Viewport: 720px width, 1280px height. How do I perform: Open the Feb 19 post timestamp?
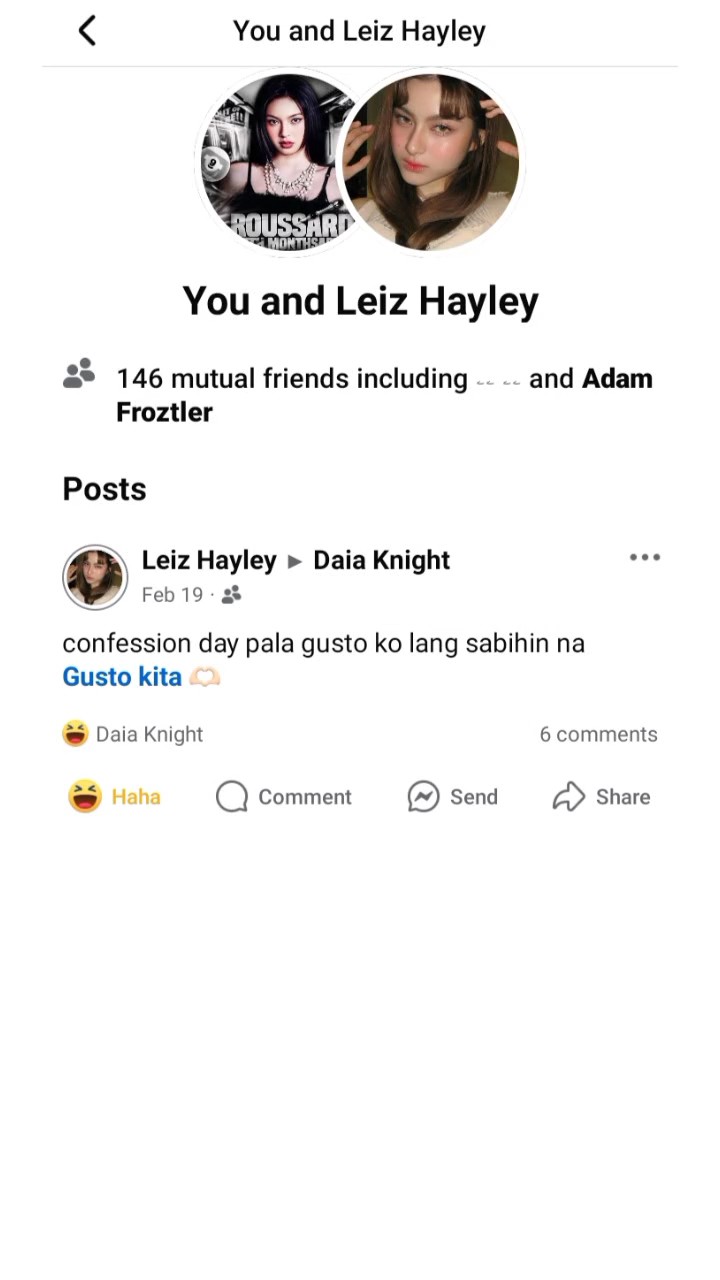[172, 595]
